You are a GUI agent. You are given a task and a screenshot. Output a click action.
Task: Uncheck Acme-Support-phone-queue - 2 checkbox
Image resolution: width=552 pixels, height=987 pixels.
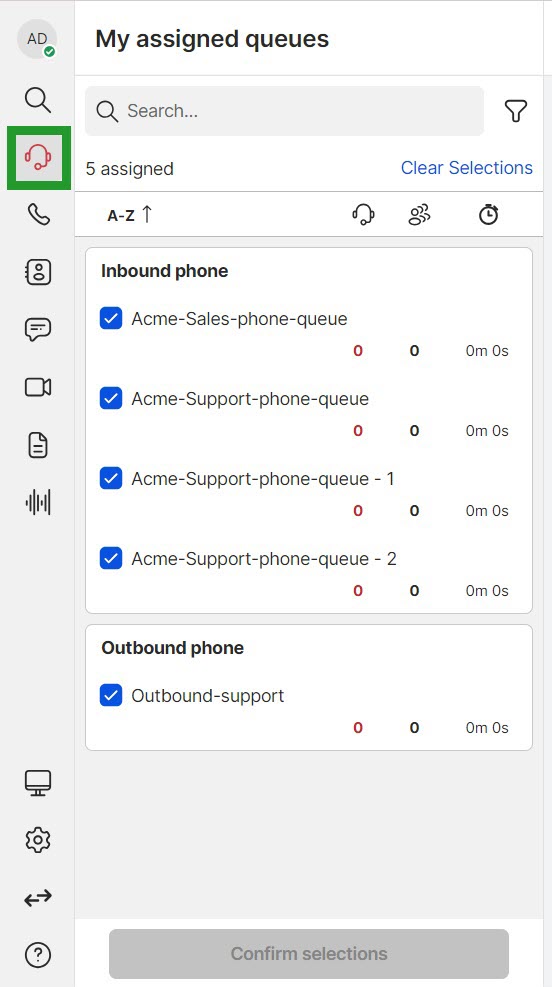pyautogui.click(x=111, y=558)
